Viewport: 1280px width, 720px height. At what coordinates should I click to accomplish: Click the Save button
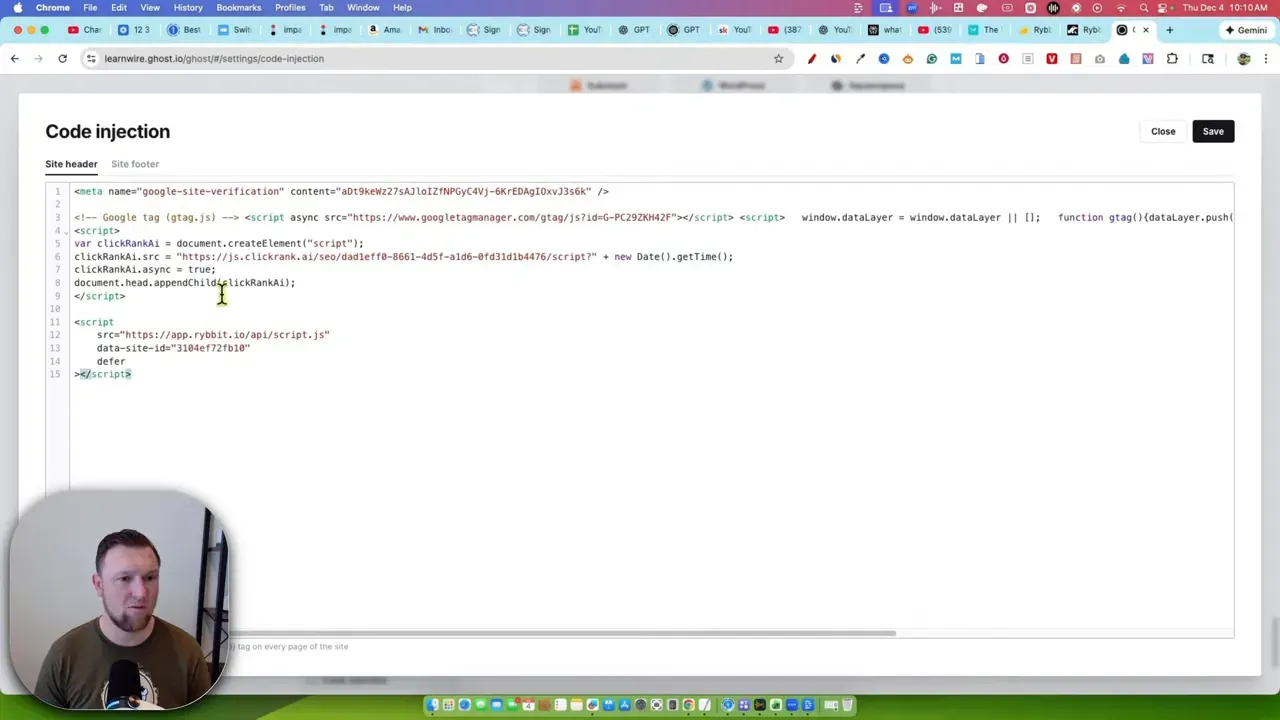tap(1213, 131)
